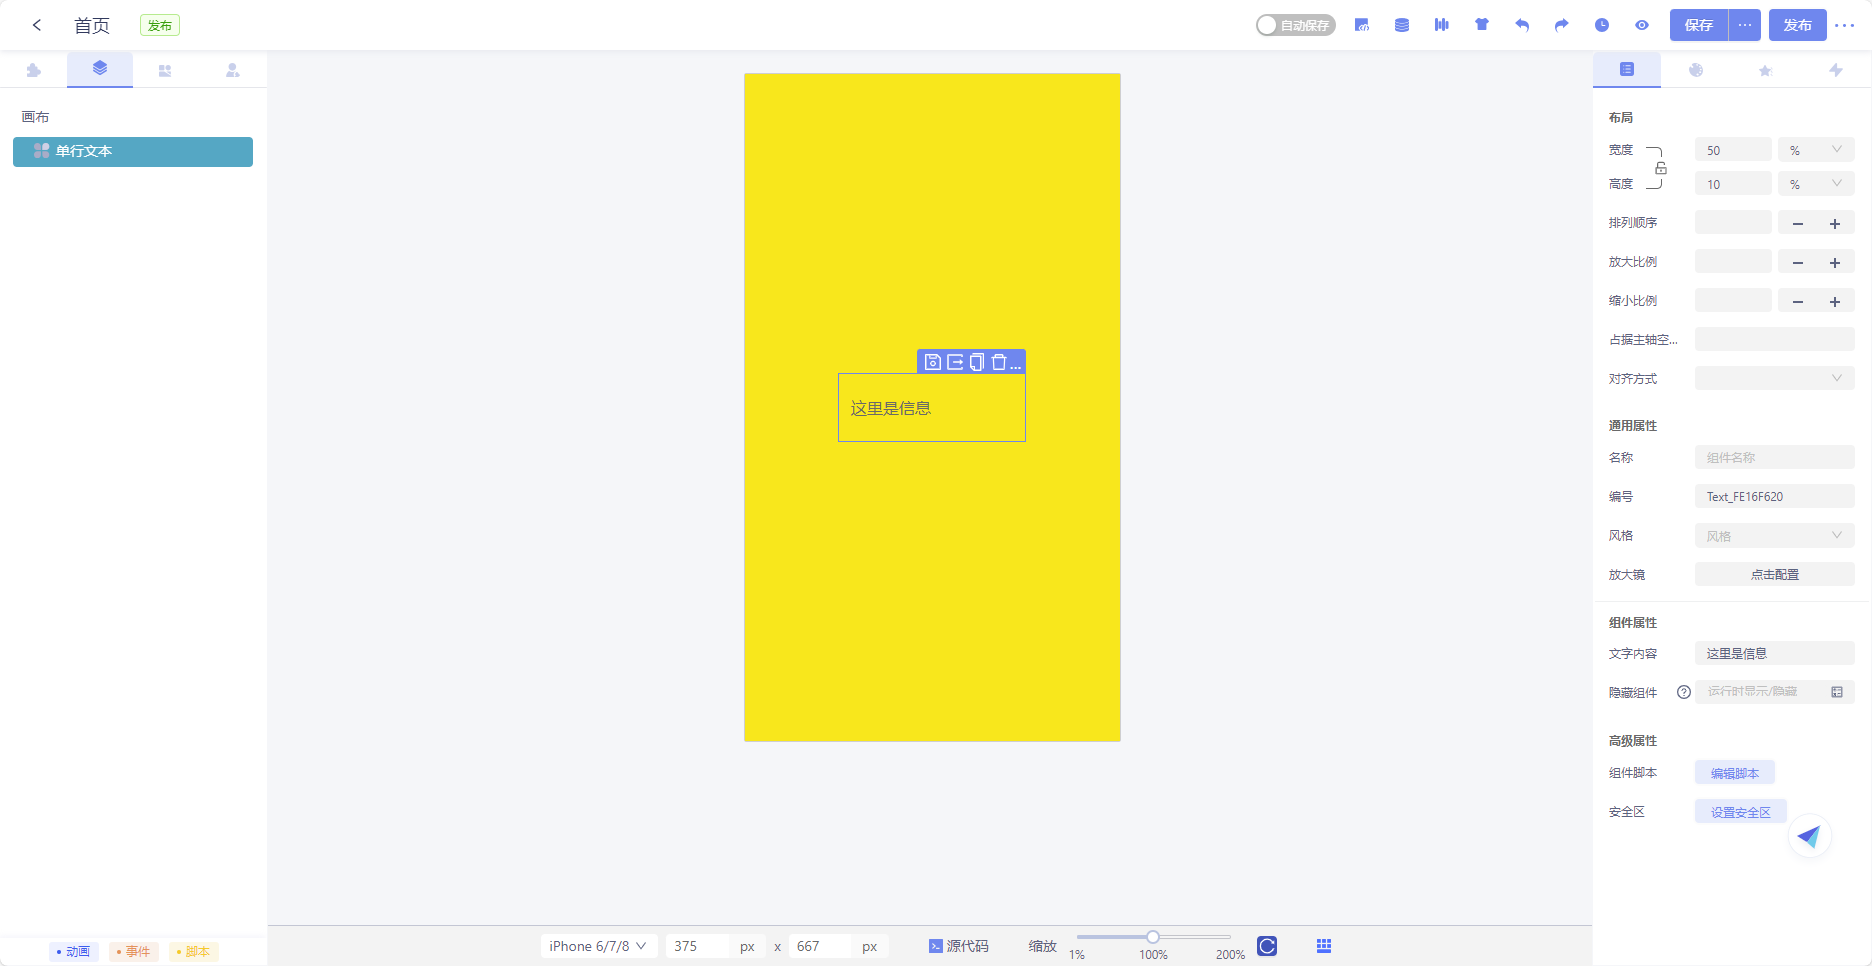Undo the last action
Viewport: 1872px width, 966px height.
click(1522, 25)
